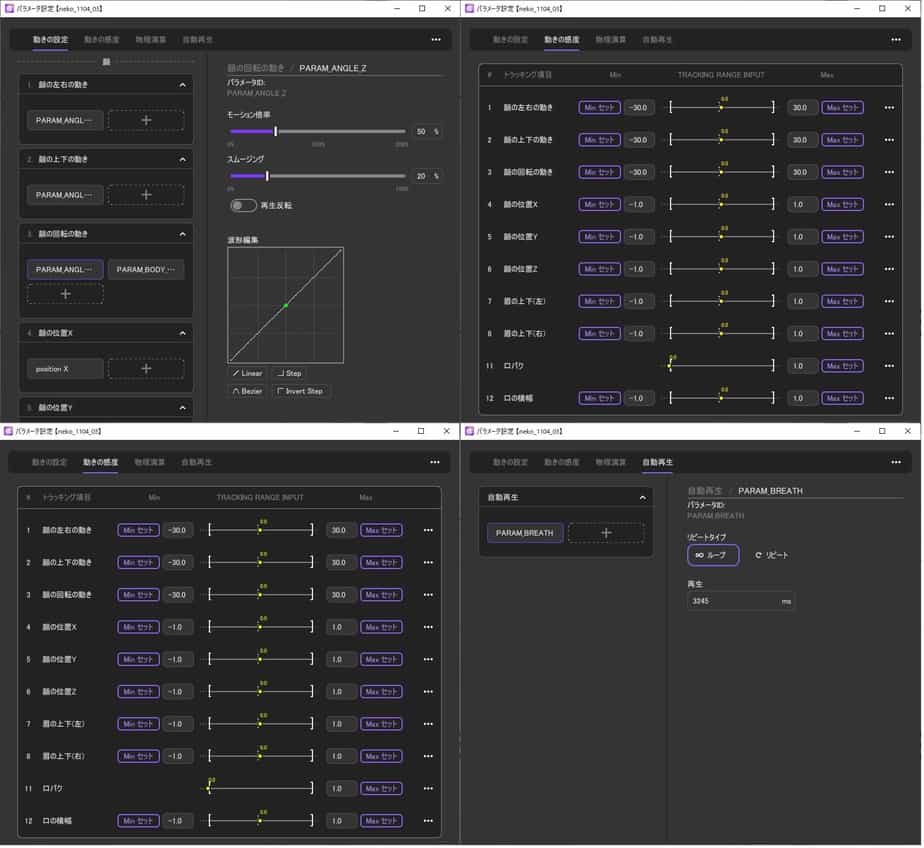This screenshot has height=848, width=924.
Task: Collapse the 顔の位置X section
Action: [183, 334]
